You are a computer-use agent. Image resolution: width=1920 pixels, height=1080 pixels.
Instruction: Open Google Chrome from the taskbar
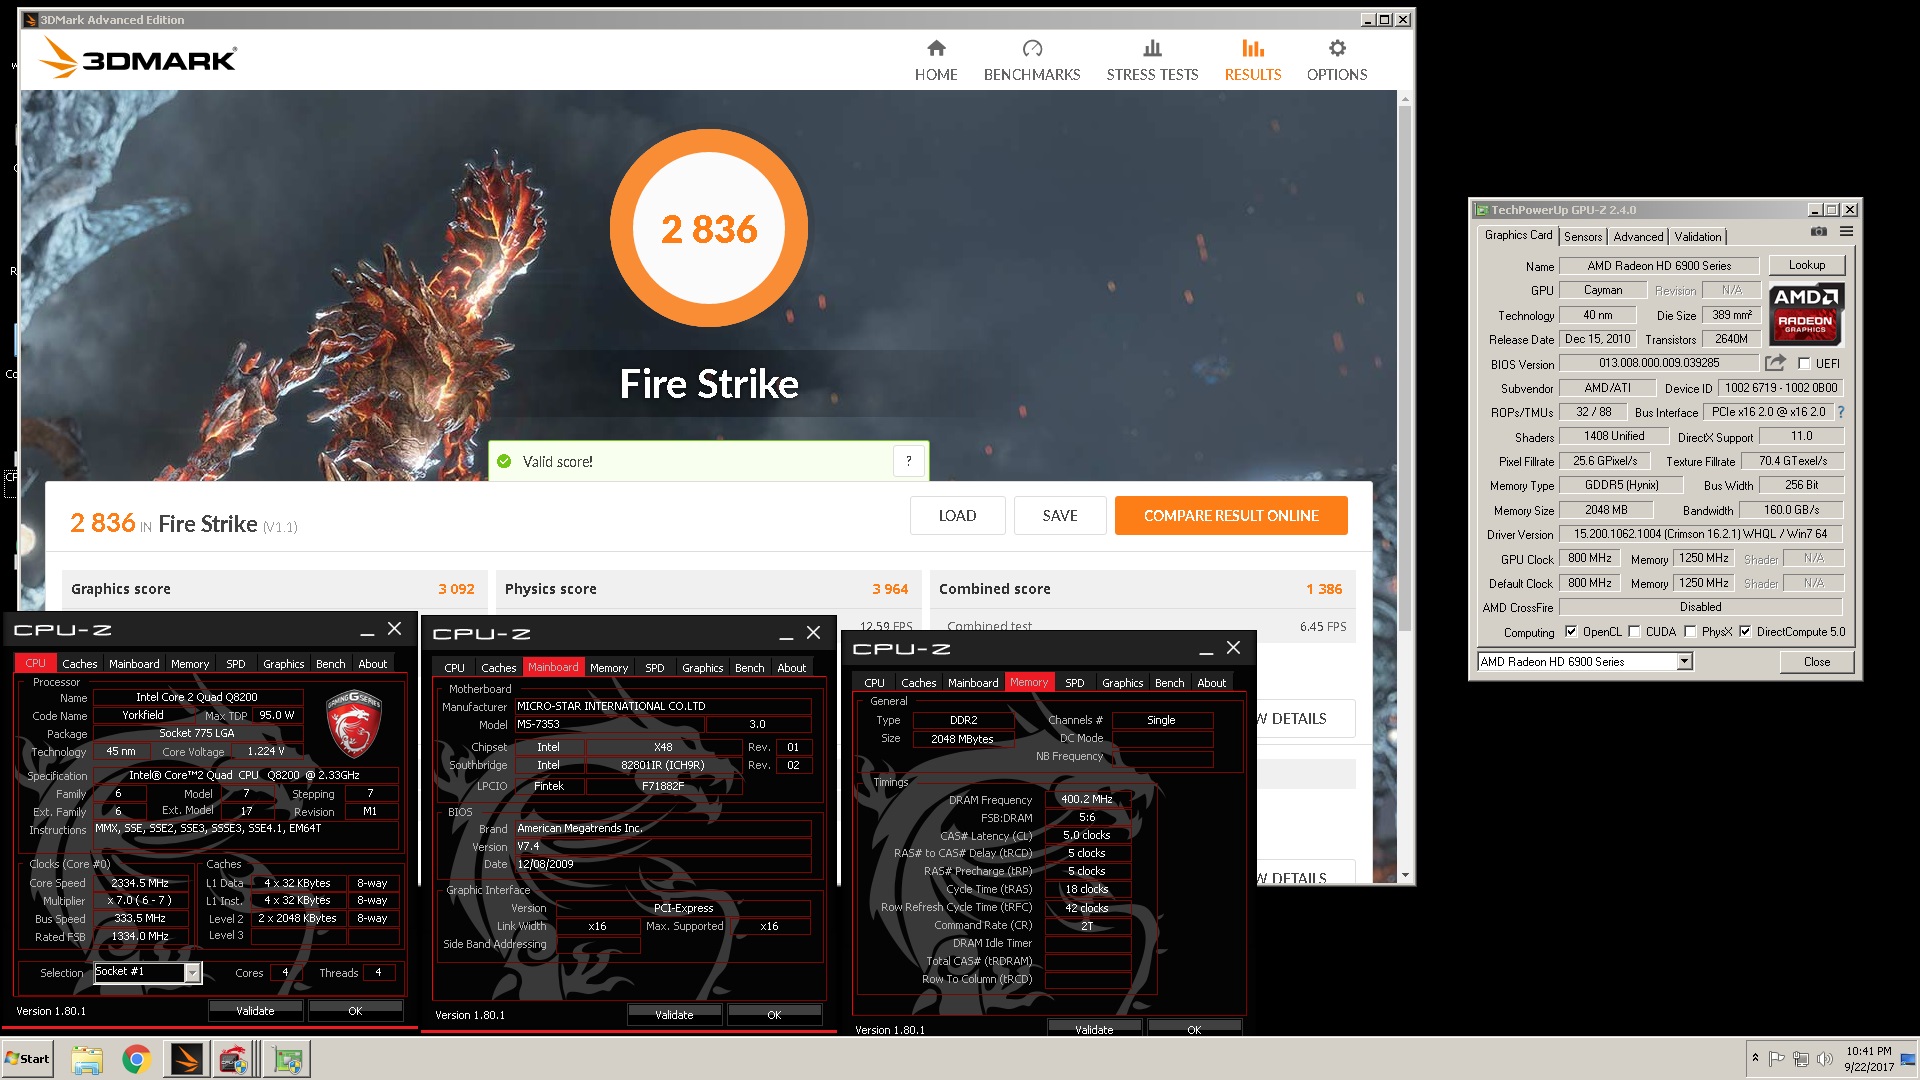136,1059
